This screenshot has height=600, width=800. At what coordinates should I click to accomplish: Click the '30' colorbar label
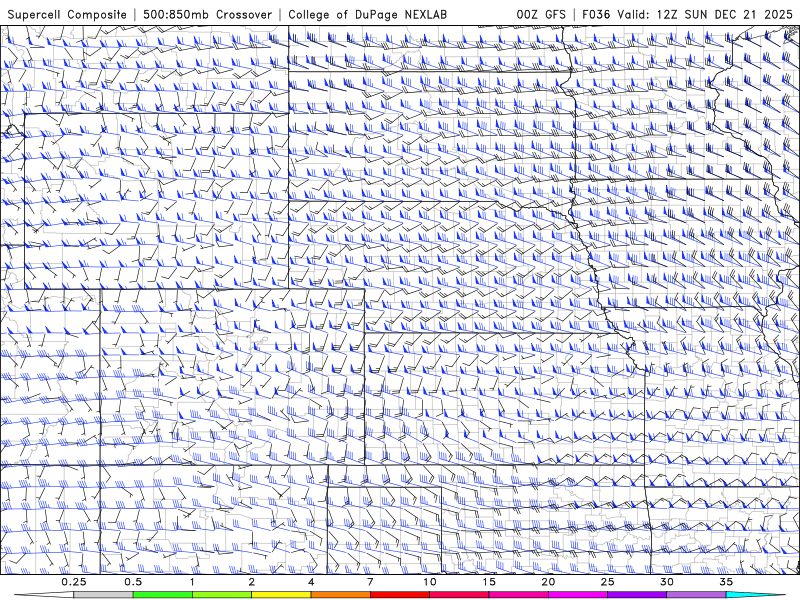pyautogui.click(x=667, y=582)
